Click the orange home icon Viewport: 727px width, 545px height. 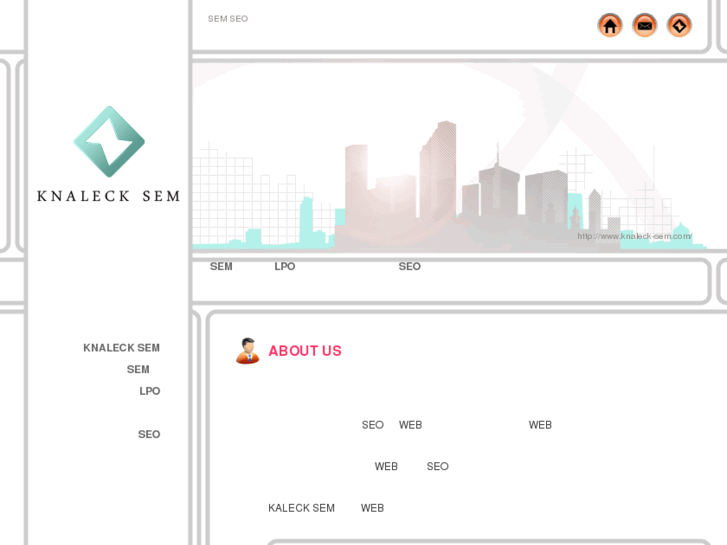pyautogui.click(x=610, y=26)
